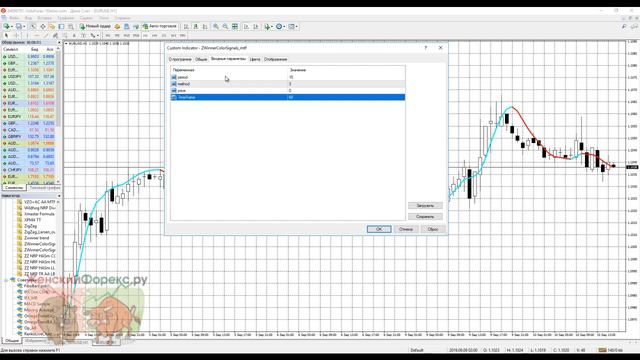Tile chart windows icon
Screen dimensions: 640x360
[235, 26]
